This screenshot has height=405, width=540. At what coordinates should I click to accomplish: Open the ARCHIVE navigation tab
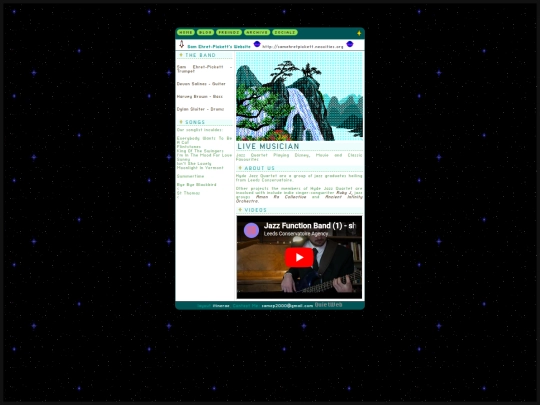tap(257, 32)
